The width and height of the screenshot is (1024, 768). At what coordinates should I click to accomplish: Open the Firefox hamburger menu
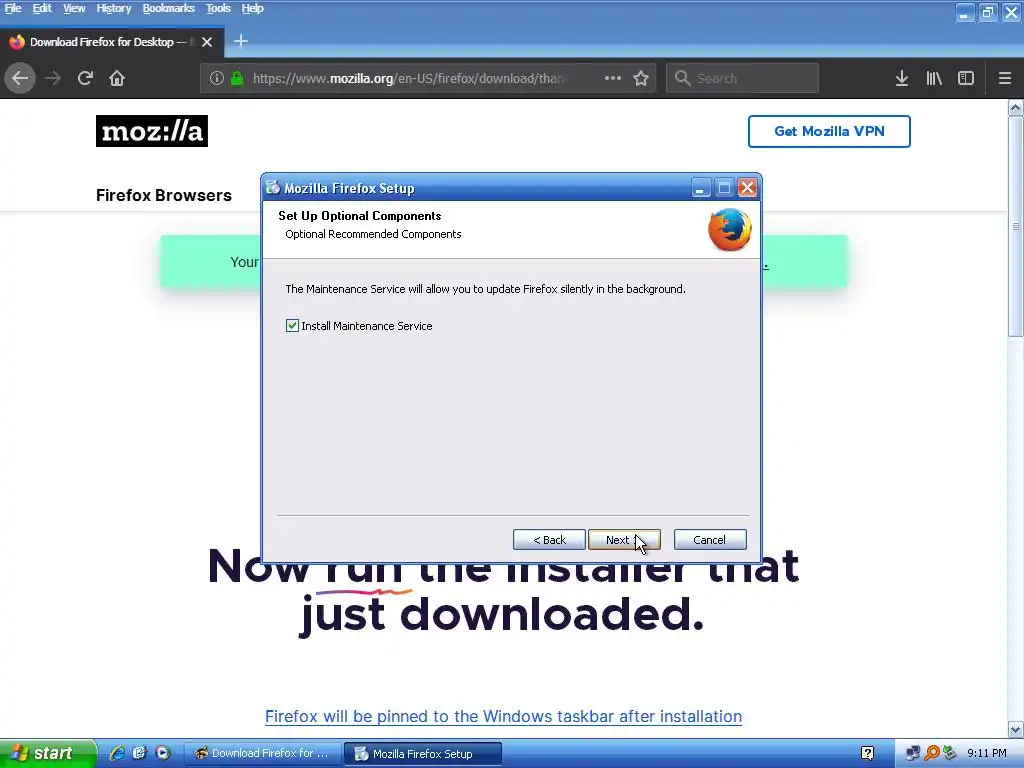click(x=1005, y=78)
